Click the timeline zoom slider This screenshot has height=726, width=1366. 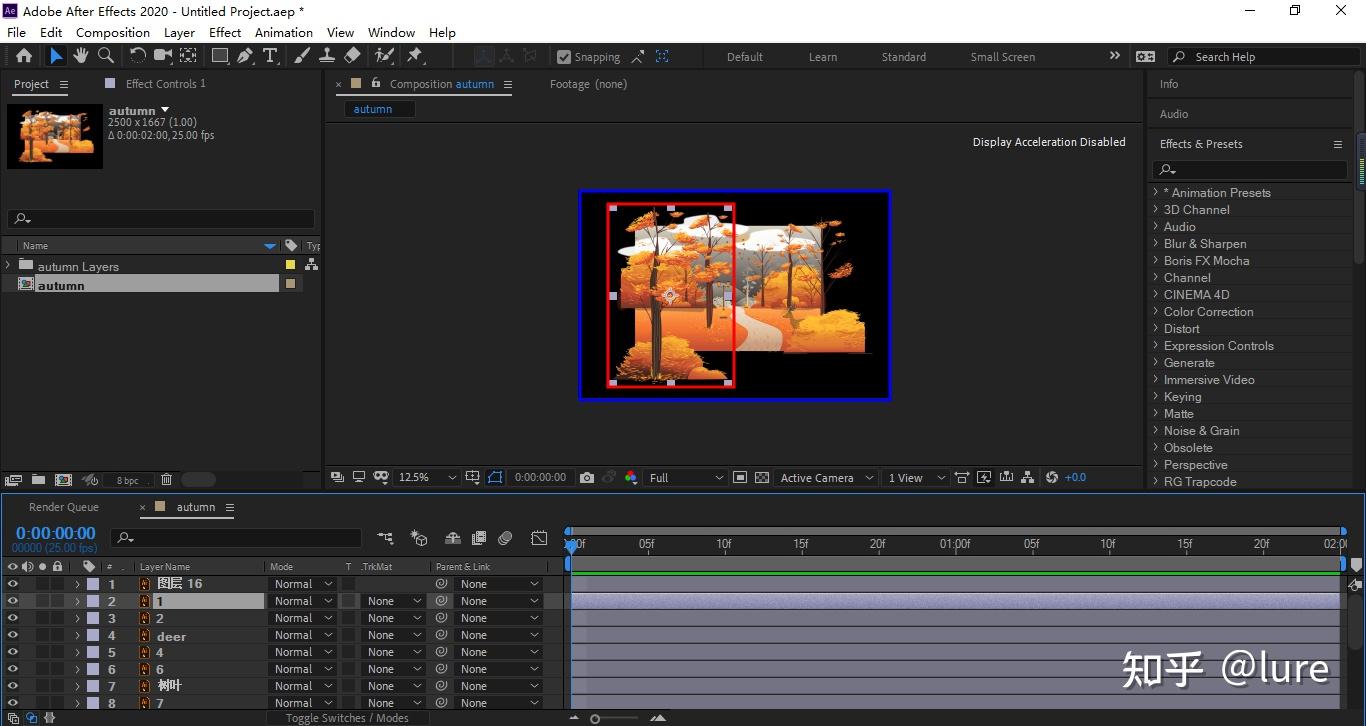click(x=595, y=718)
